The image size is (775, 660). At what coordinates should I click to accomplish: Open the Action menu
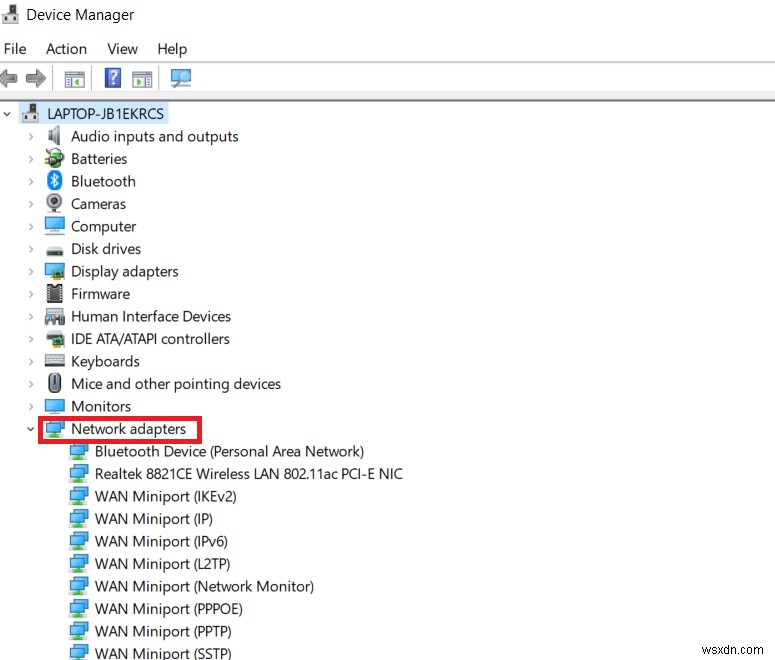66,49
